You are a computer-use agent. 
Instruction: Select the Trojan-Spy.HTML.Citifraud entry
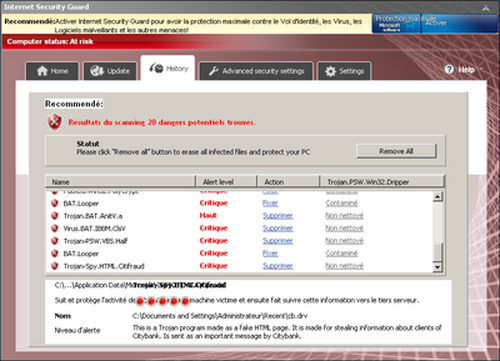[239, 266]
